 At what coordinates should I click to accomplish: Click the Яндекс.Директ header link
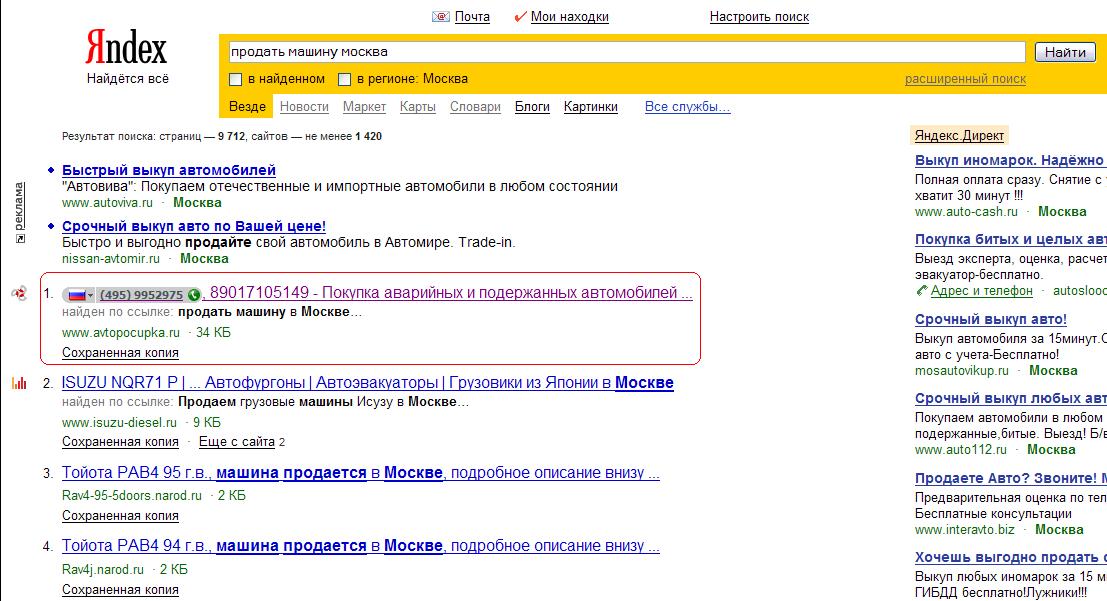(x=959, y=136)
